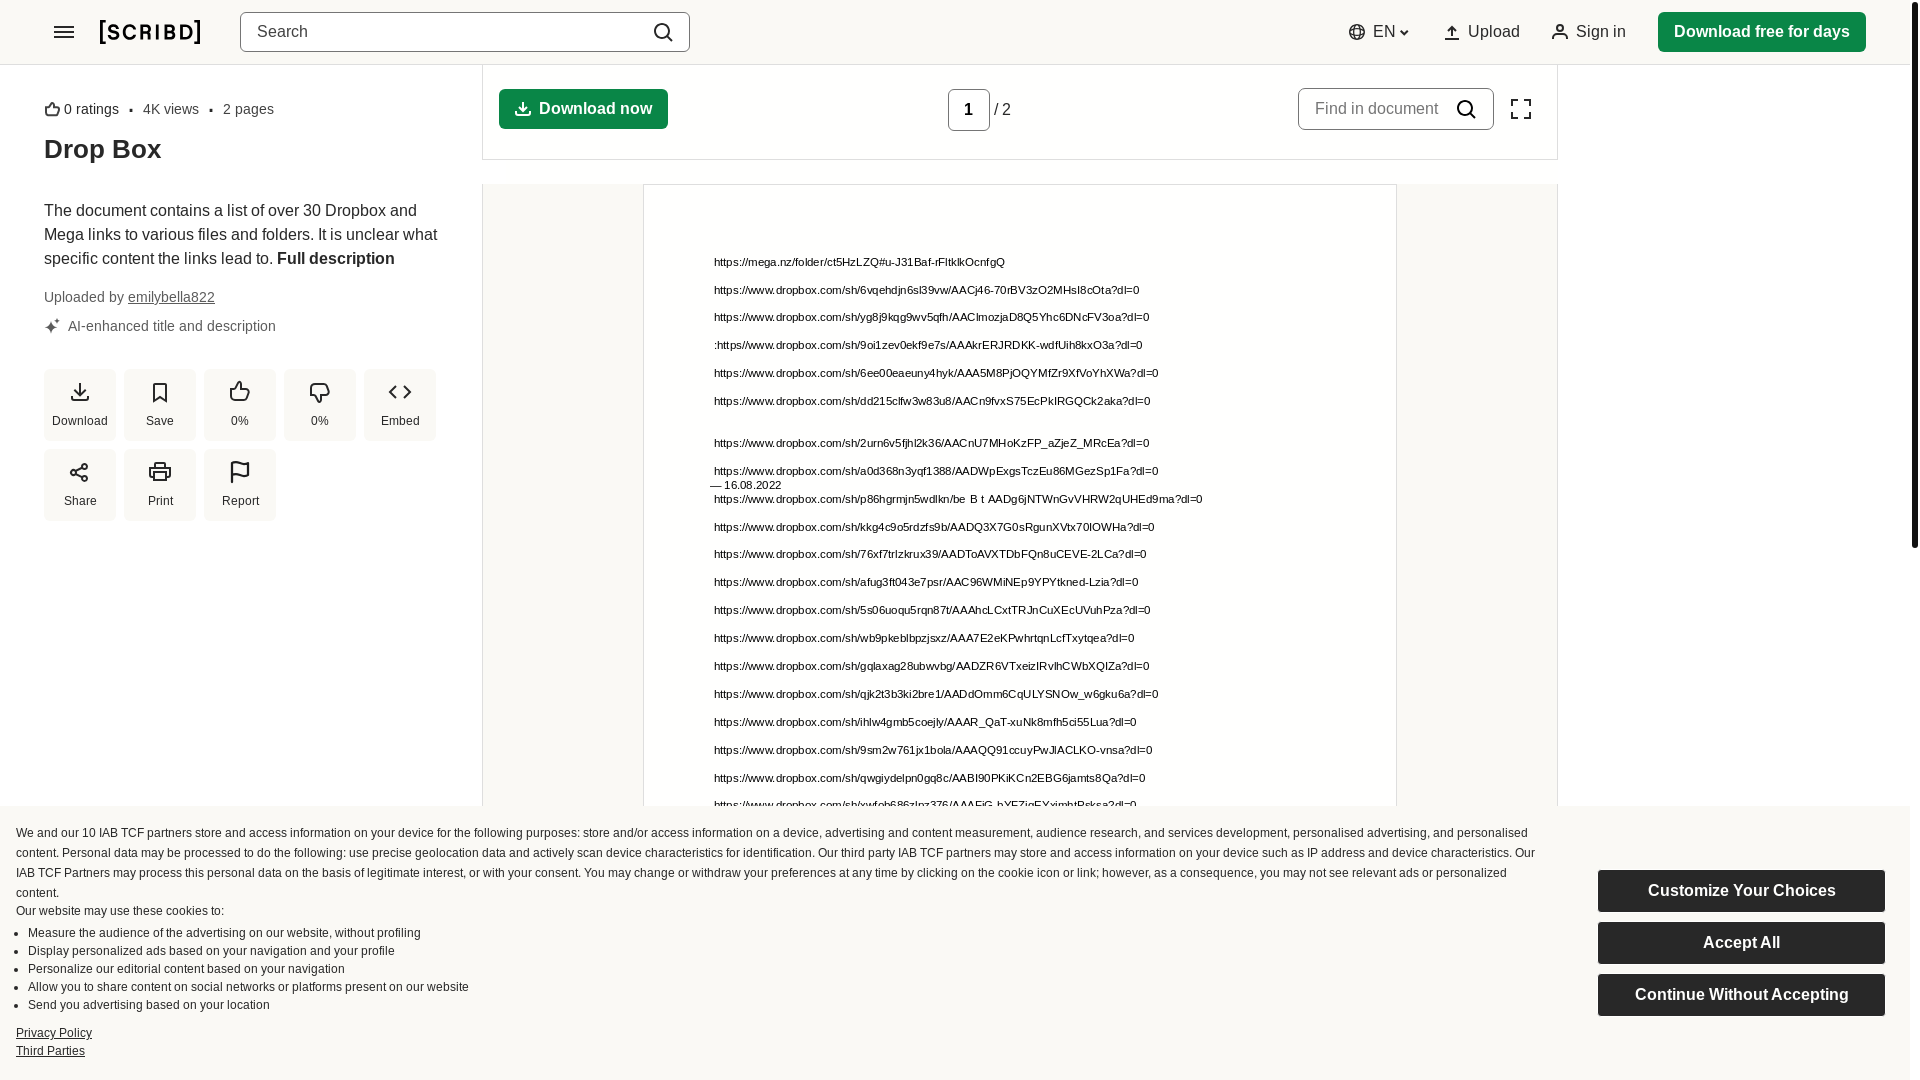Image resolution: width=1920 pixels, height=1080 pixels.
Task: Save the document with bookmark icon
Action: tap(160, 405)
